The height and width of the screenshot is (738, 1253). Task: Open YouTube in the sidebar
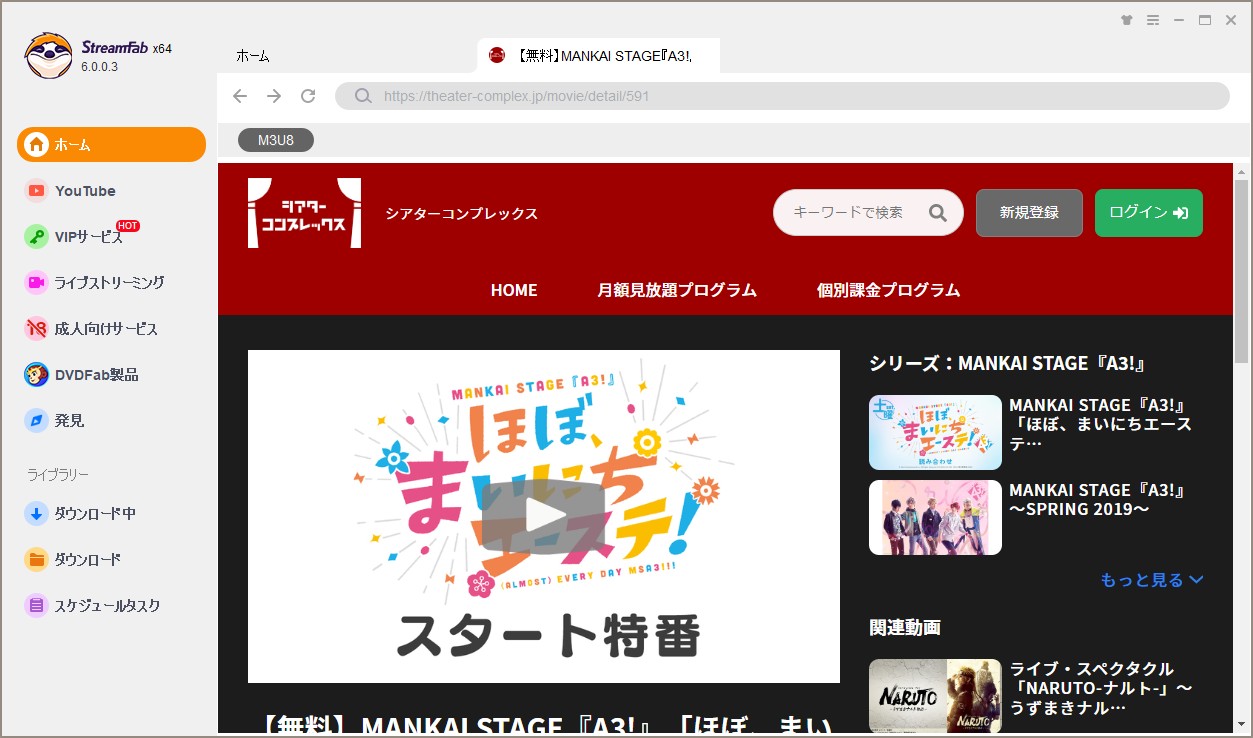click(85, 190)
